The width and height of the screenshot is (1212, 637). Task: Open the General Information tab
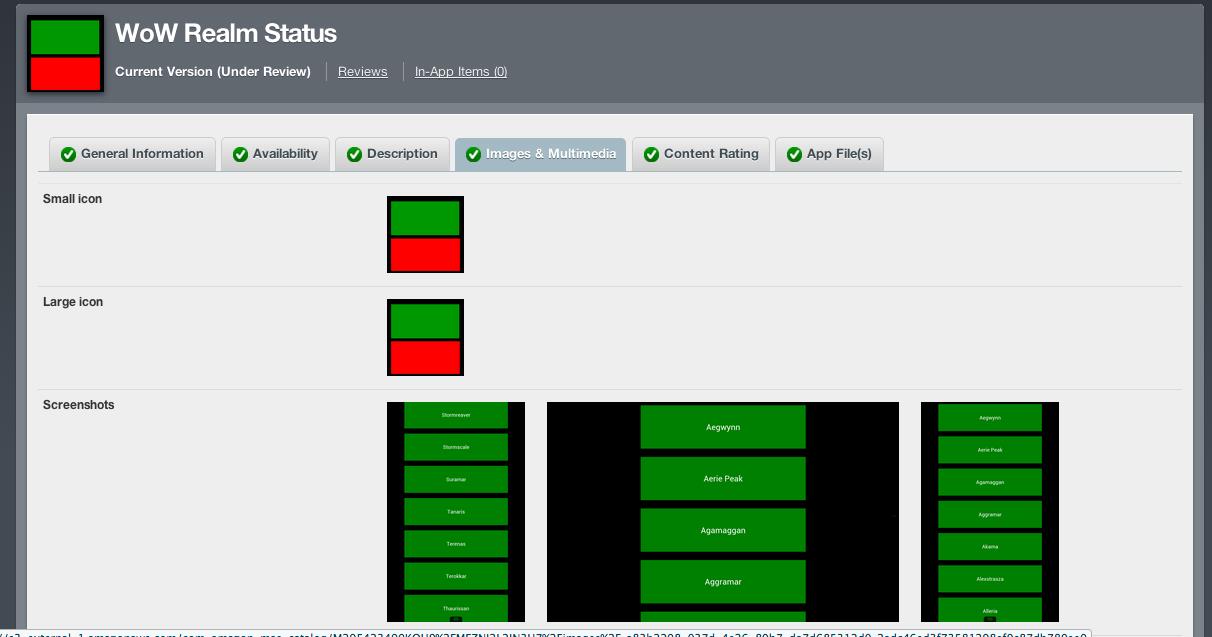(x=132, y=154)
